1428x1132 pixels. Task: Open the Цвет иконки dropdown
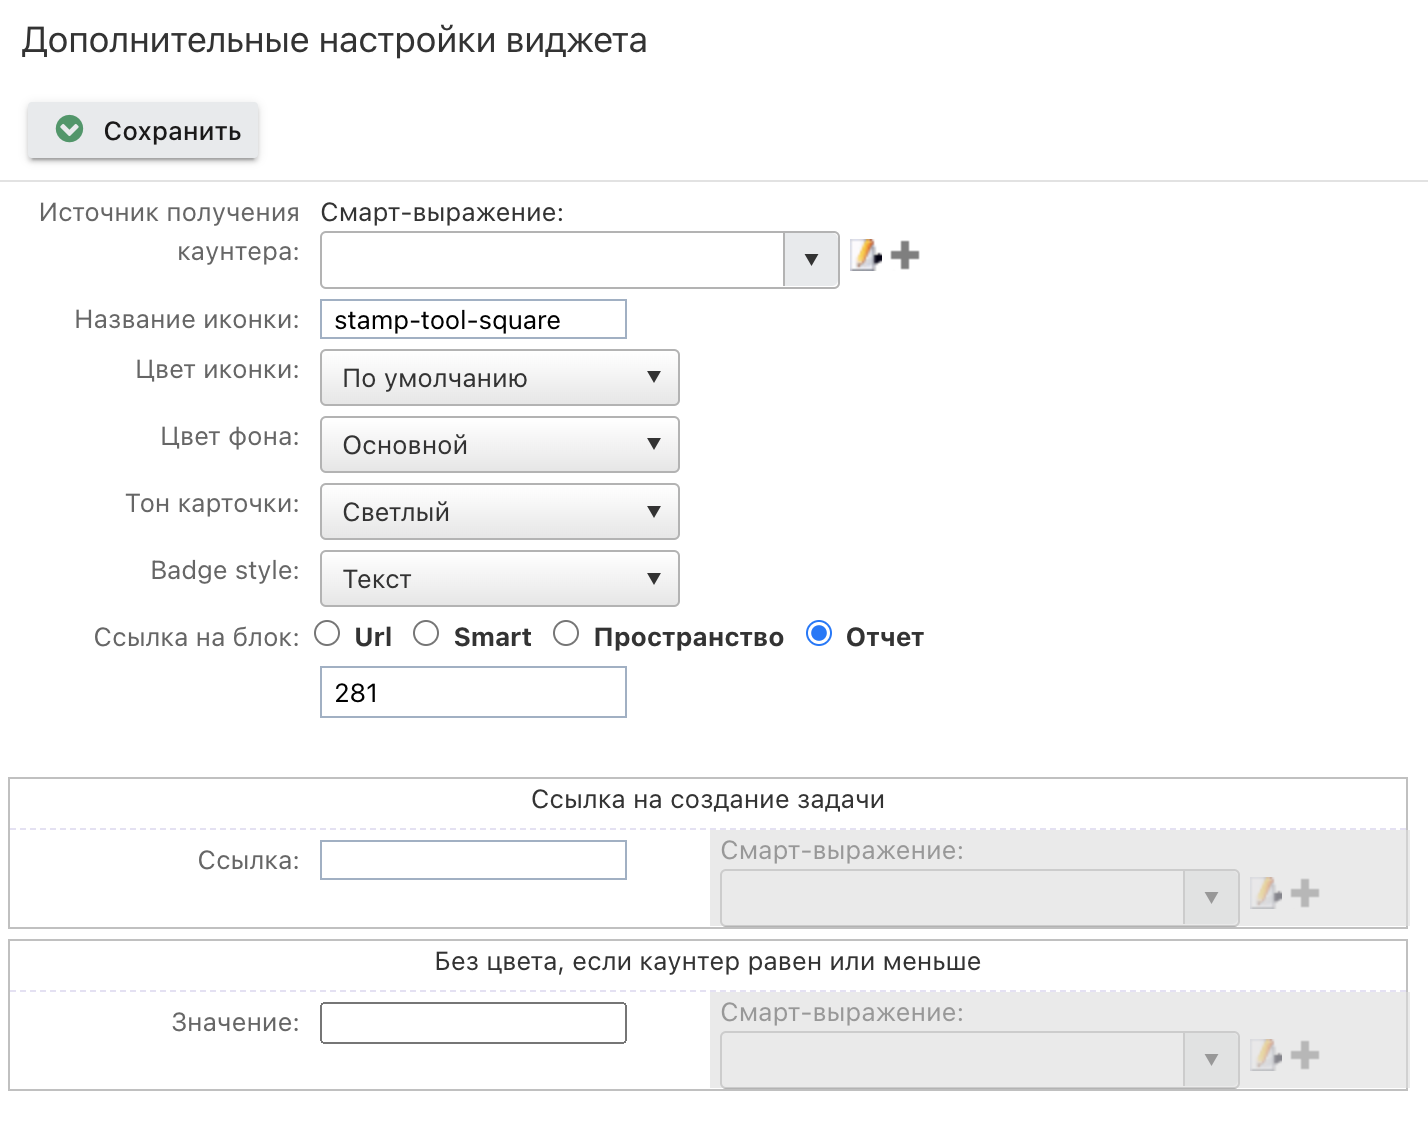click(x=500, y=378)
